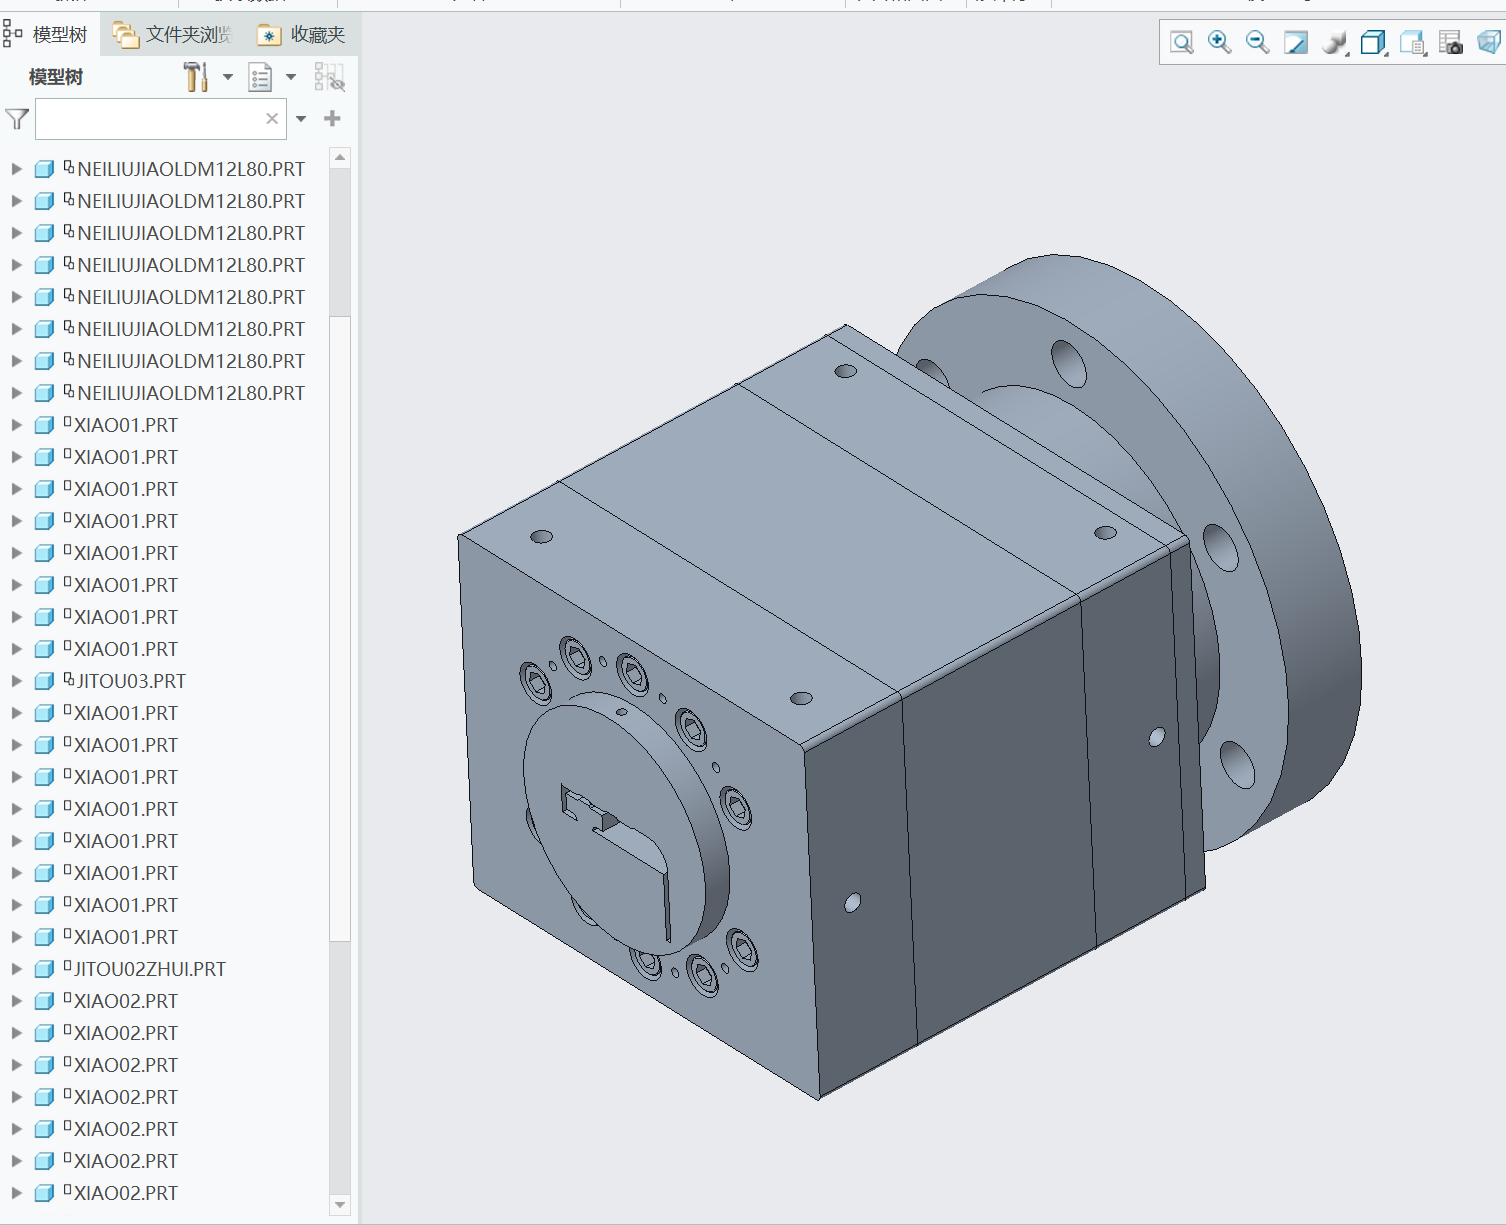Image resolution: width=1506 pixels, height=1225 pixels.
Task: Open the display style shaded spheres icon
Action: click(x=1334, y=42)
